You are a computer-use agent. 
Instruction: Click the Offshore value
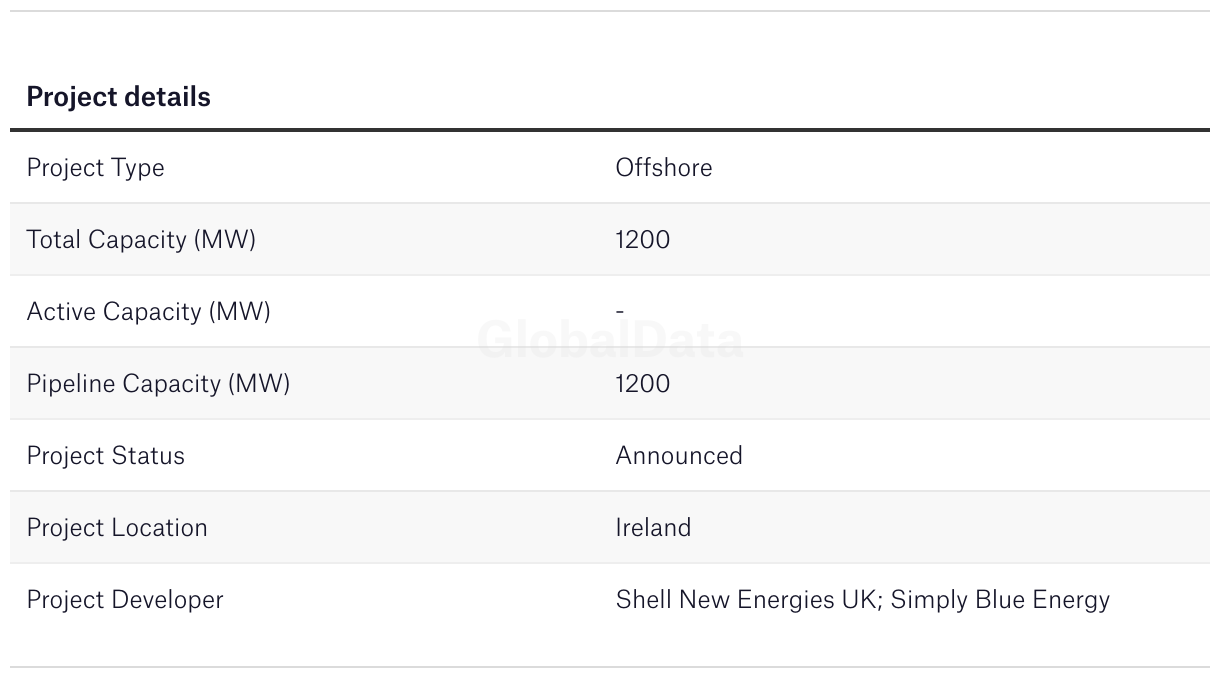[664, 167]
